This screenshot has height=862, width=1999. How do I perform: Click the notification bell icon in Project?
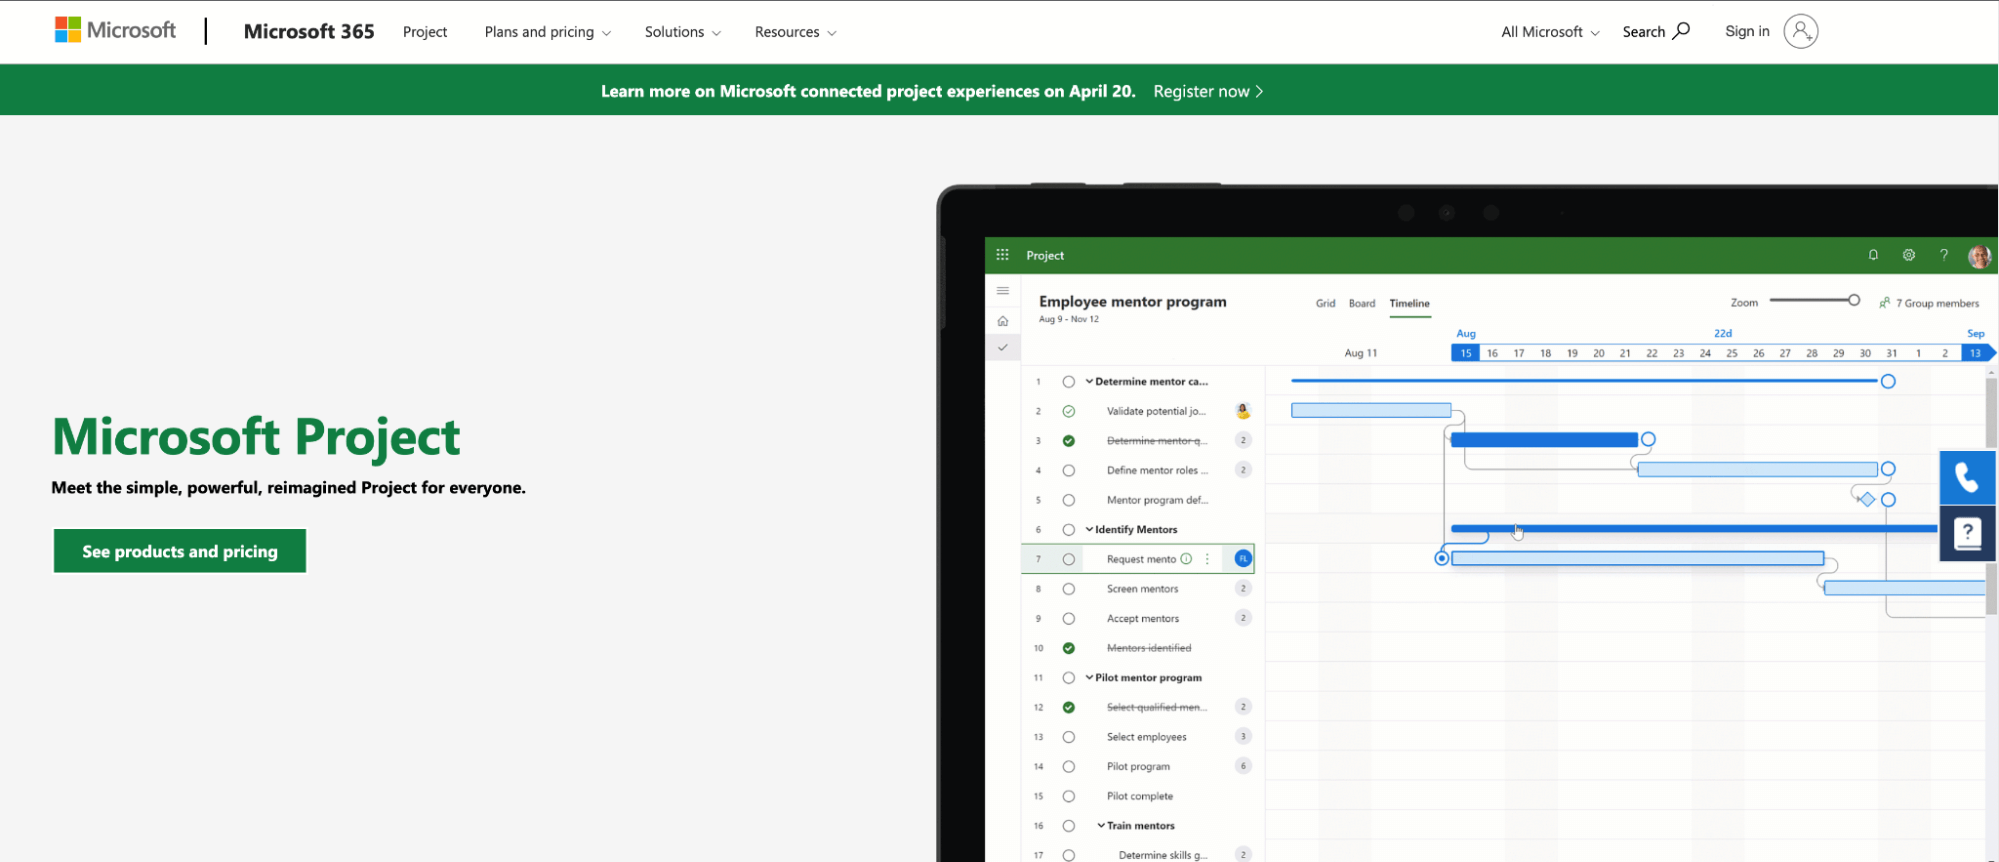[1873, 255]
